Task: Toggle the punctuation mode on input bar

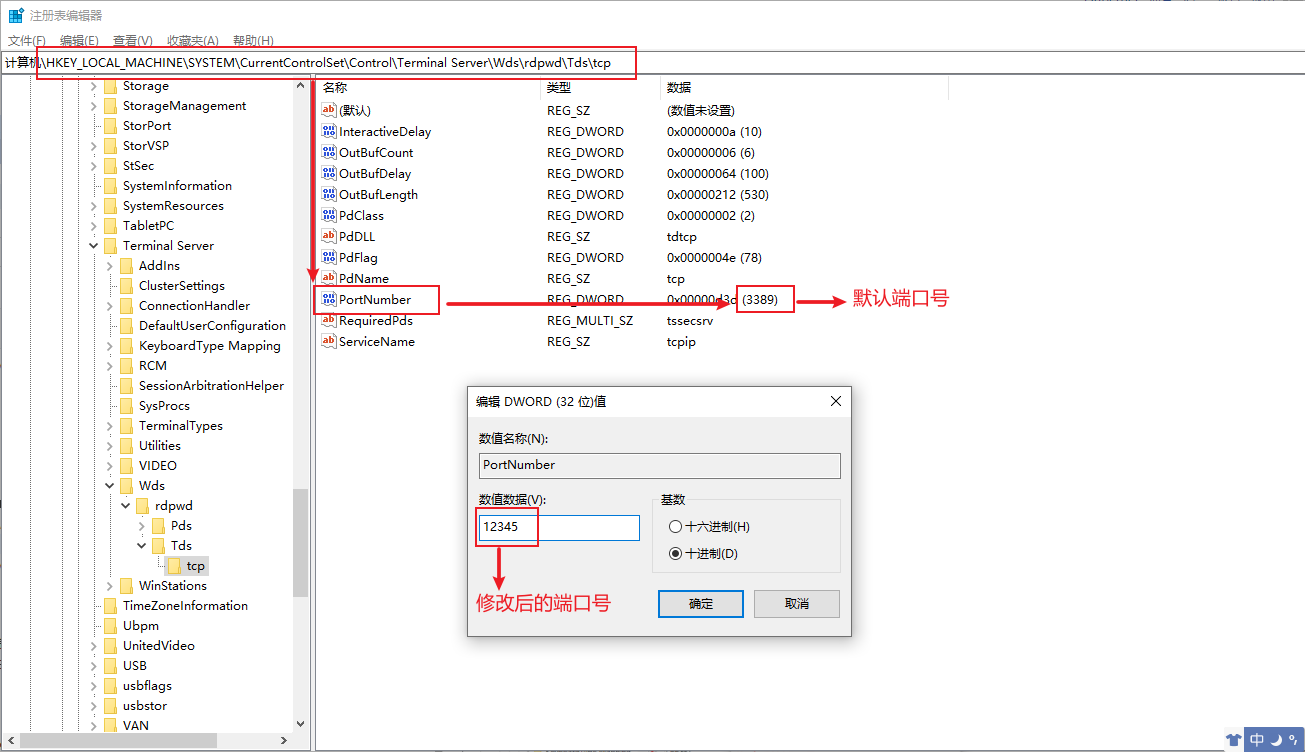Action: (x=1292, y=742)
